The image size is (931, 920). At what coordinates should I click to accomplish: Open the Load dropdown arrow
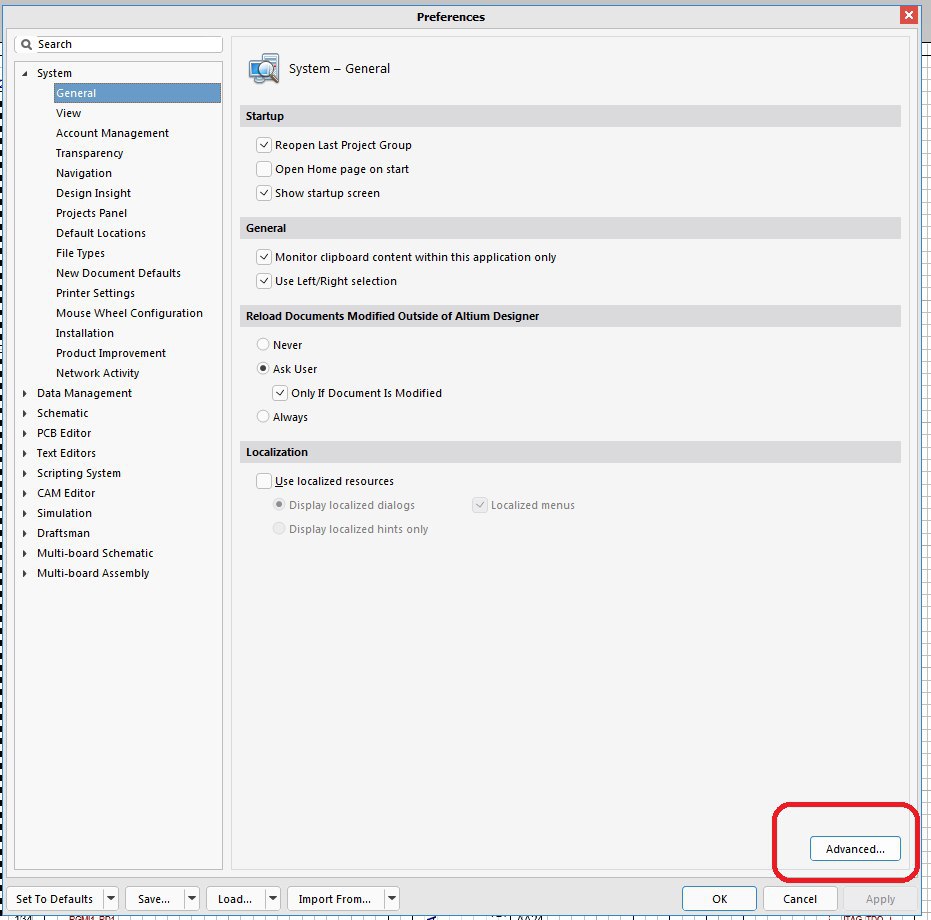pyautogui.click(x=273, y=899)
